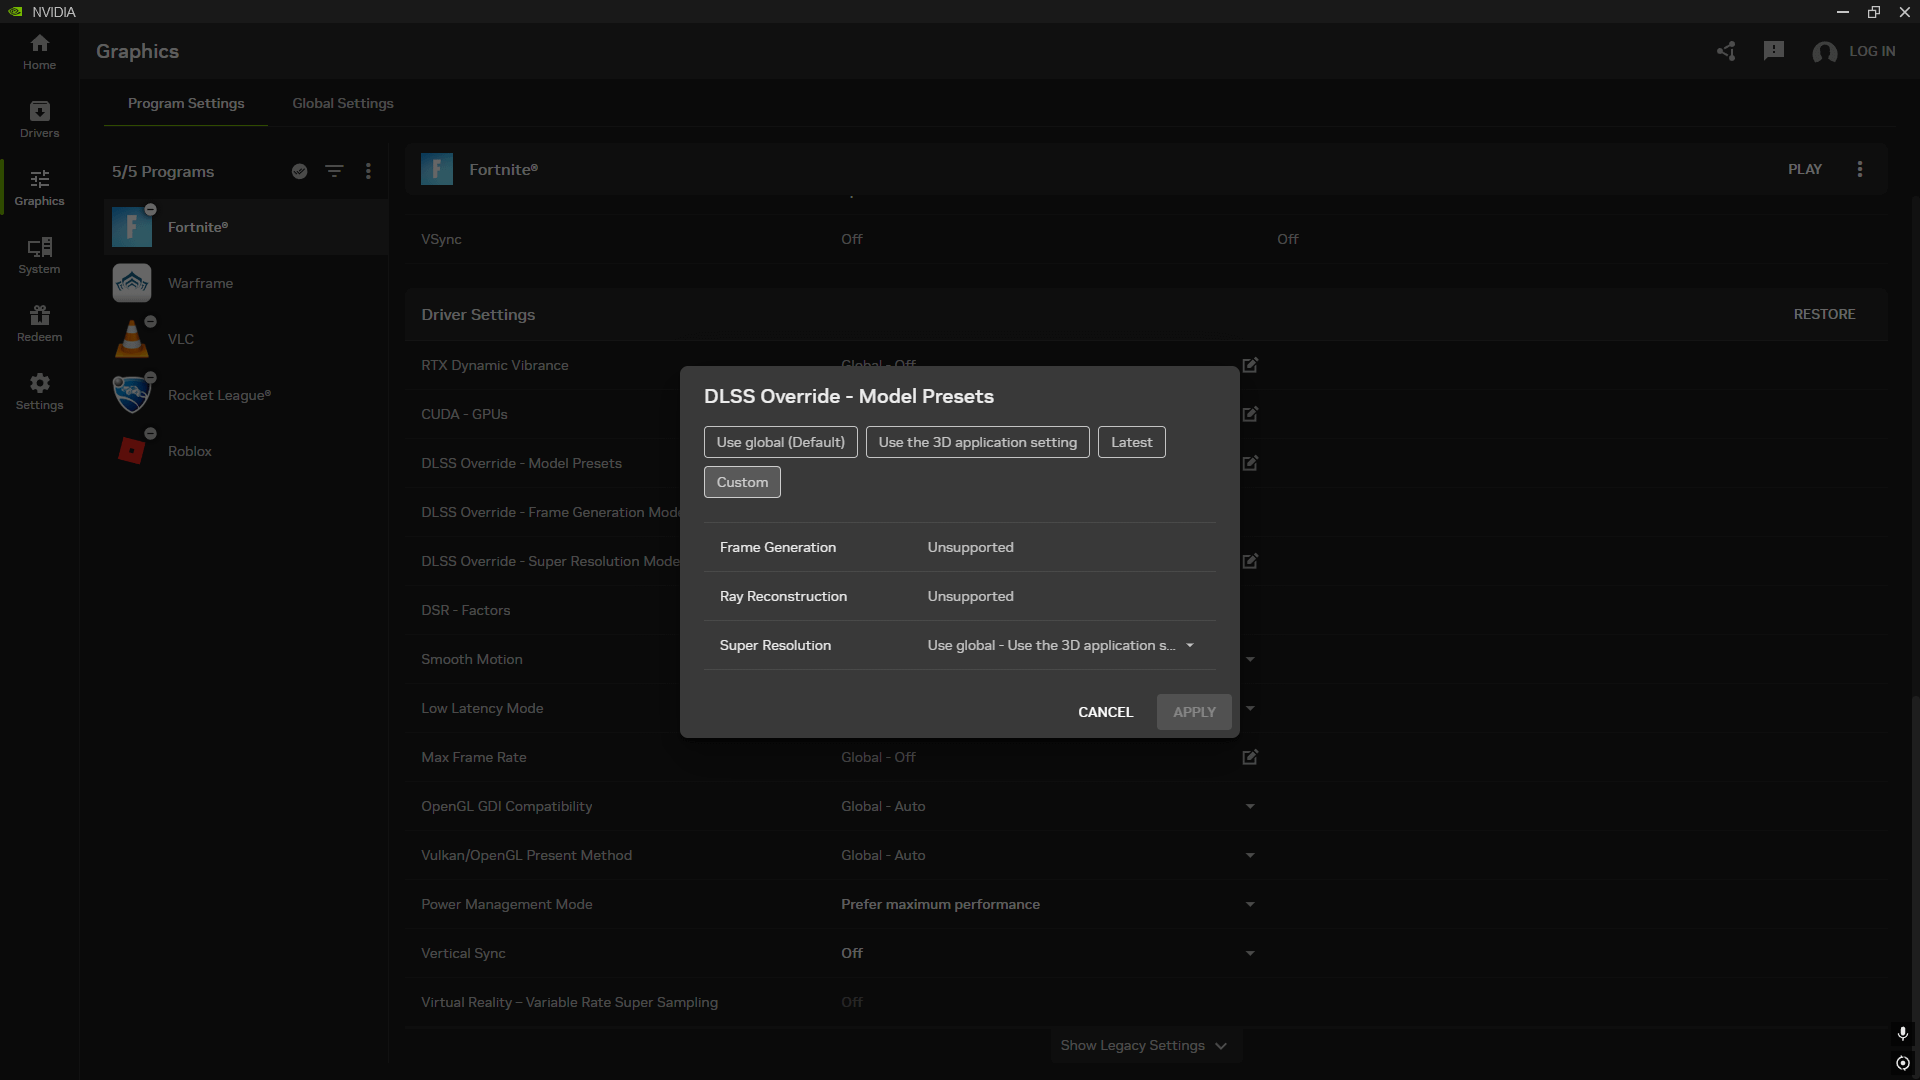Open Power Management Mode dropdown
1920x1080 pixels.
pyautogui.click(x=1250, y=904)
